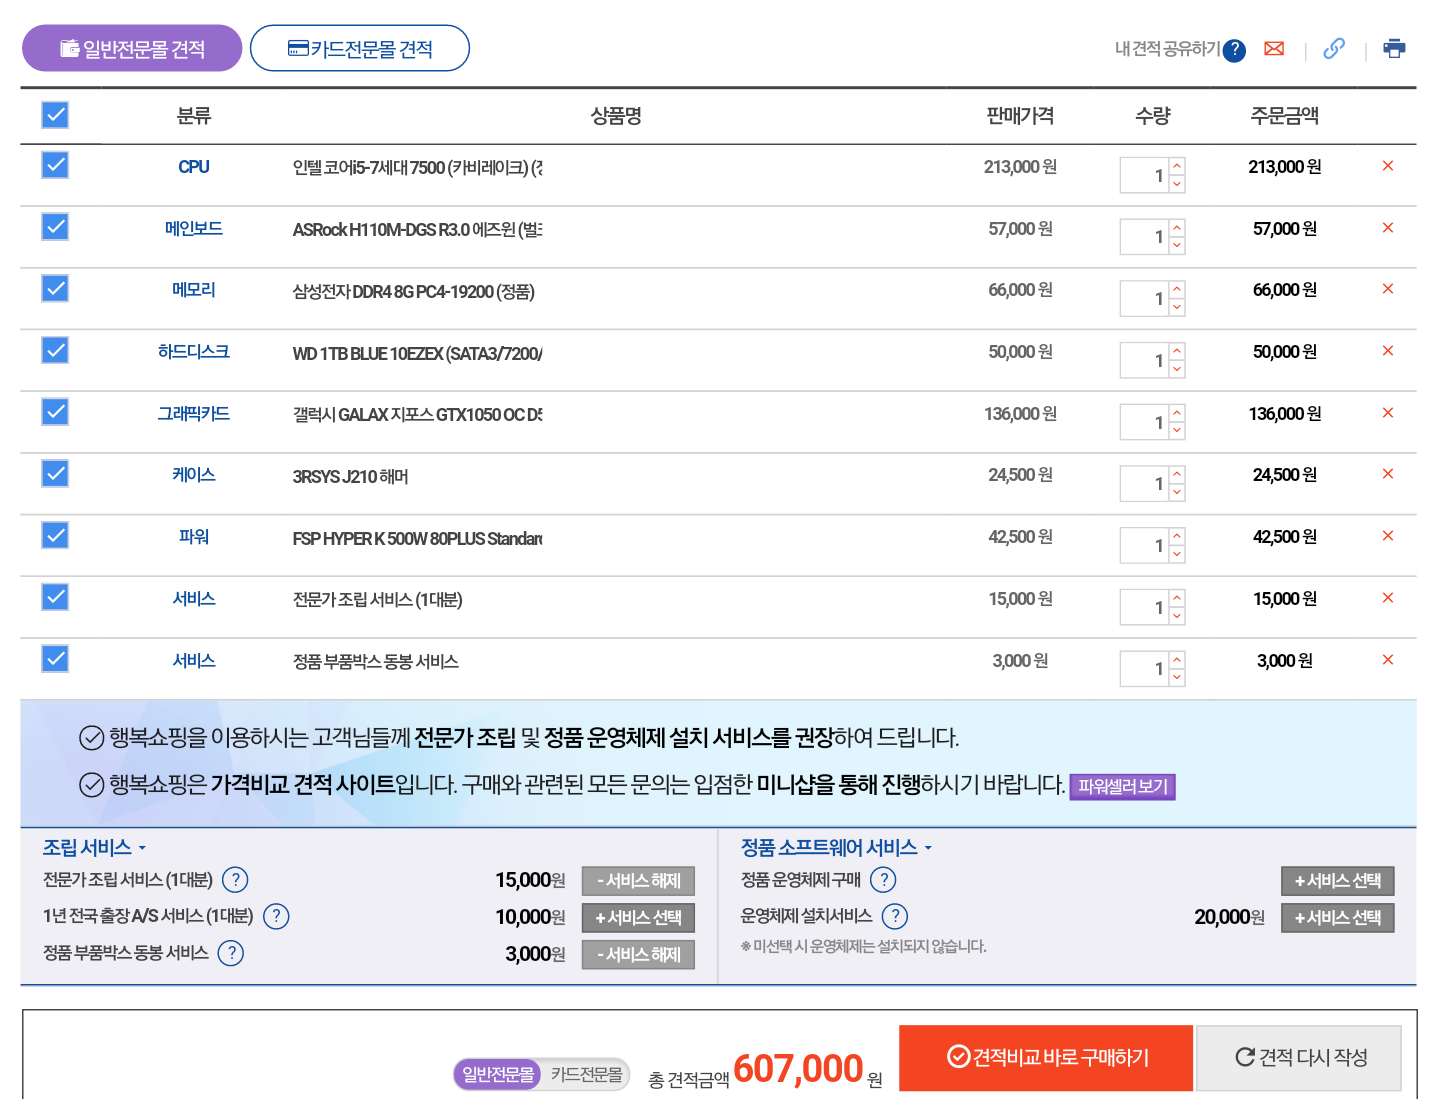This screenshot has width=1440, height=1099.
Task: Open the help tooltip beside 내 견적 공유하기
Action: point(1235,50)
